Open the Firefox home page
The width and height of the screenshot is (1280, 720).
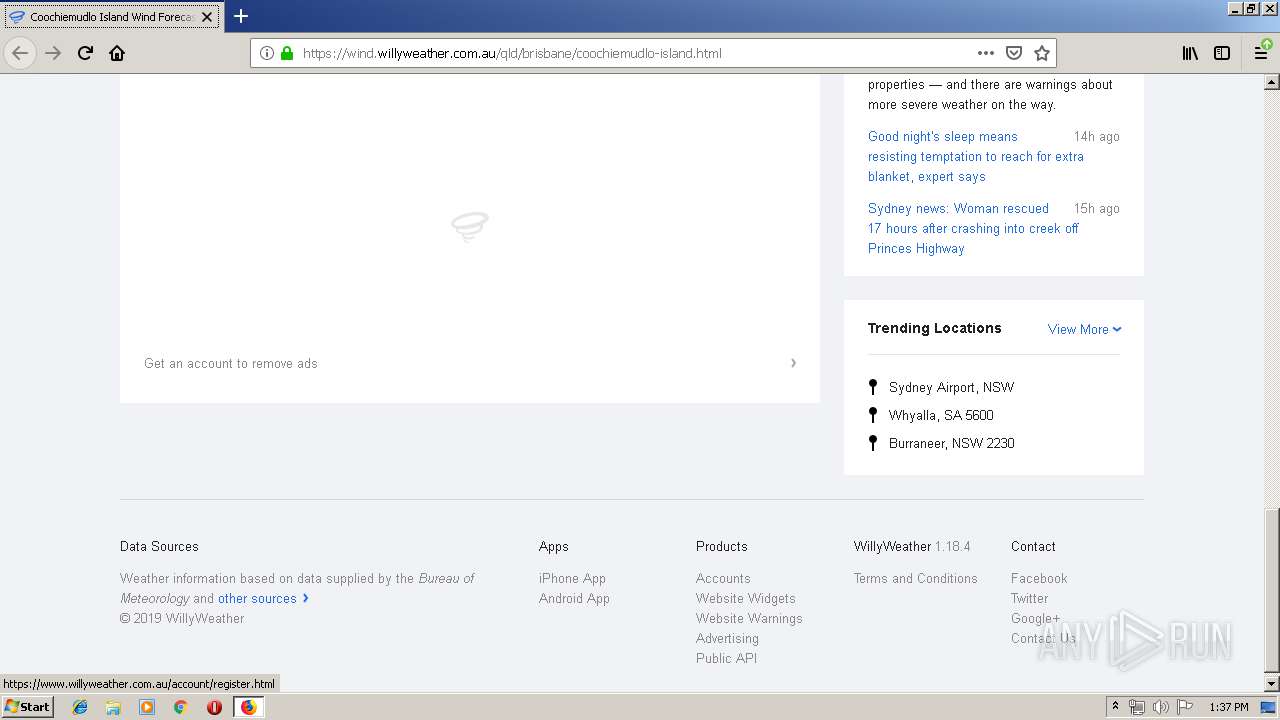[x=117, y=53]
